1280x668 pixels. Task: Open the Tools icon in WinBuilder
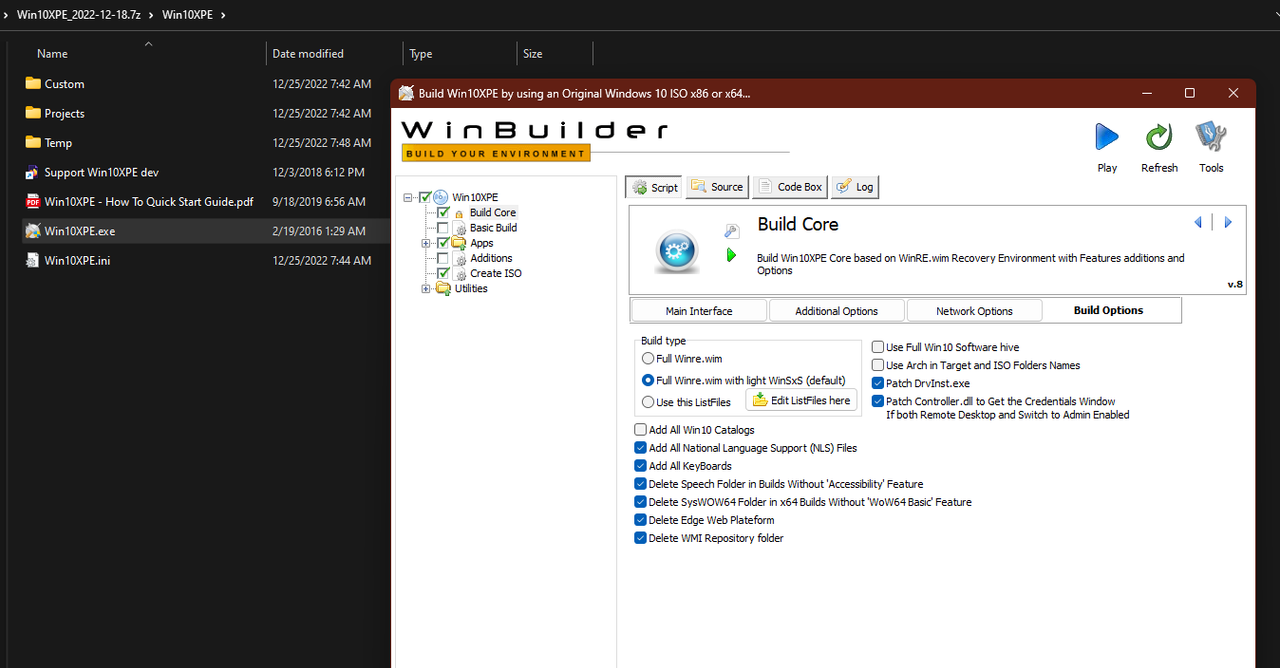click(1211, 136)
